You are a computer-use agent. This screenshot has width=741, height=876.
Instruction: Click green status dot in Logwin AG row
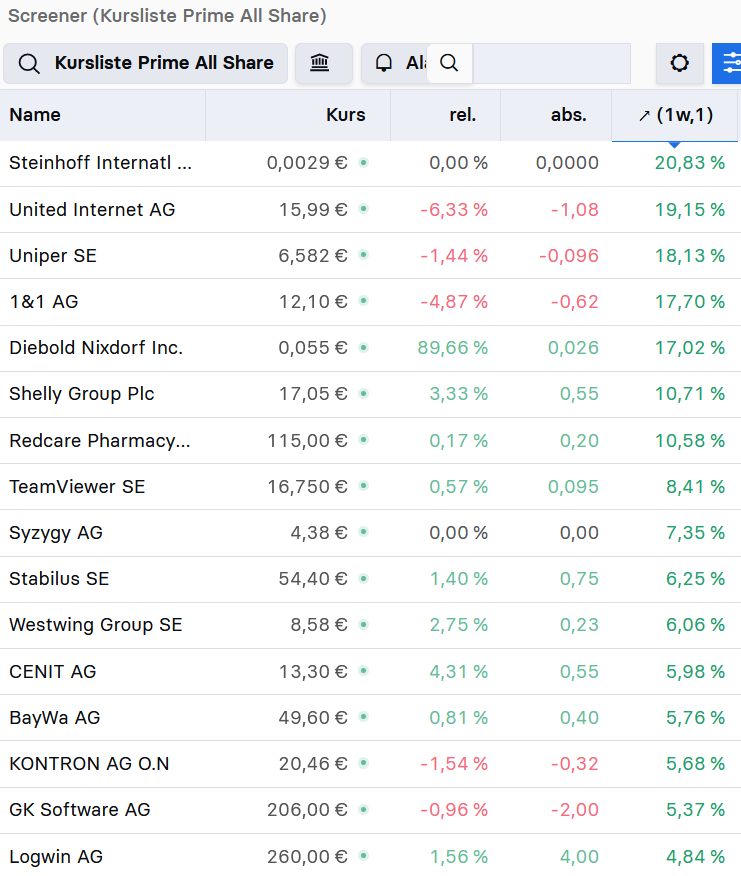363,856
